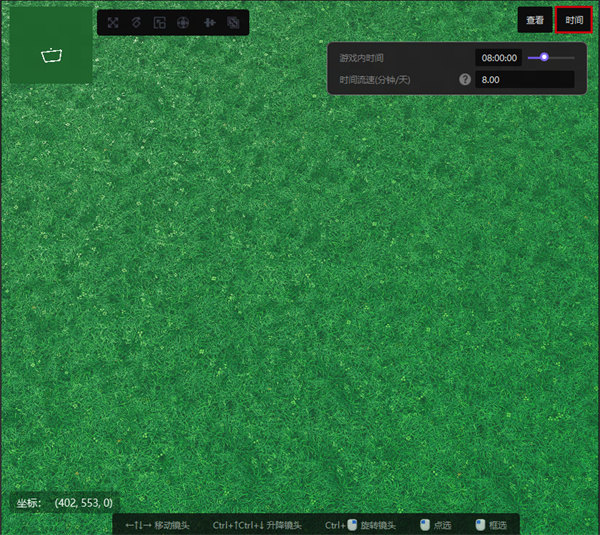Click the time flow rate field 8.00
Viewport: 600px width, 535px height.
[524, 79]
